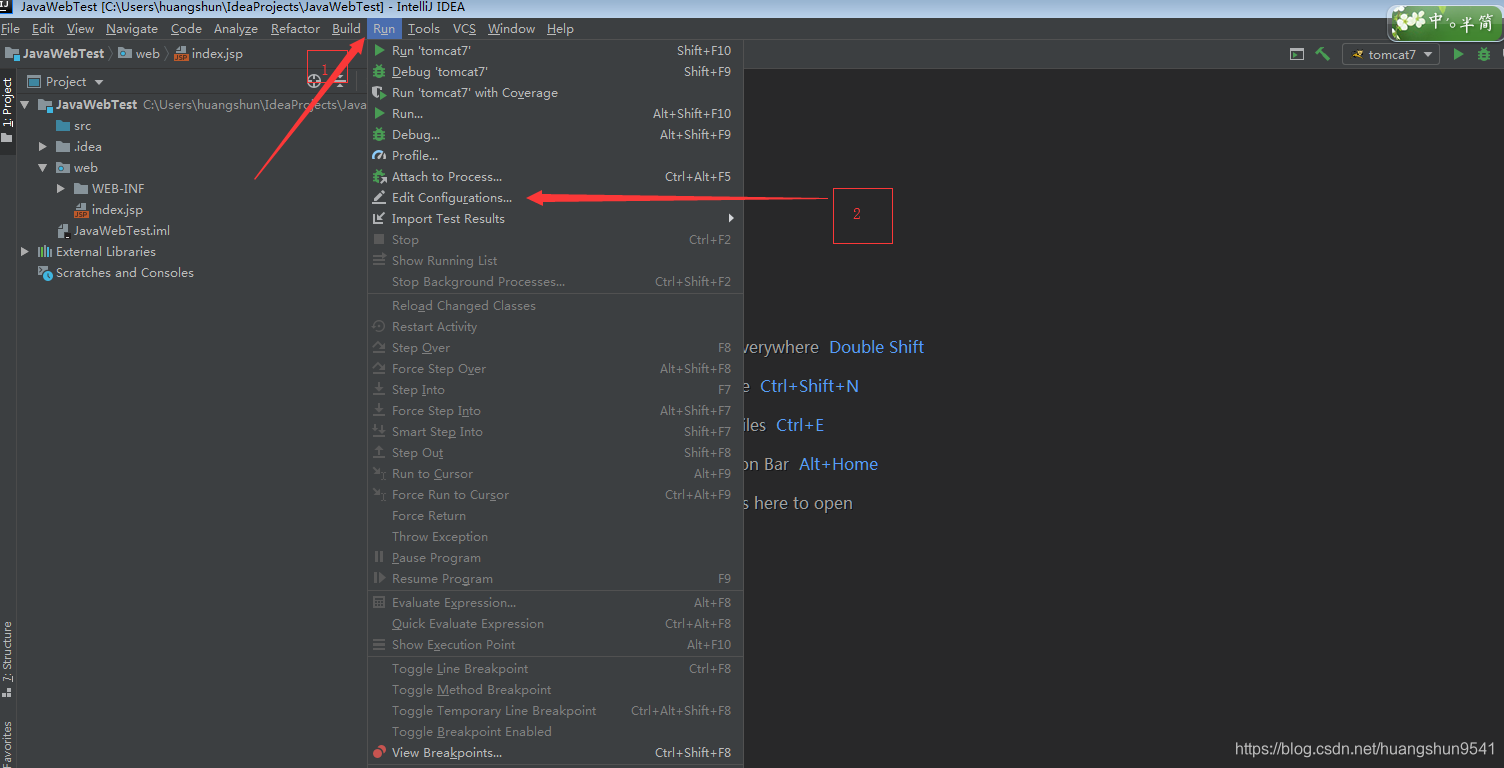Viewport: 1504px width, 768px height.
Task: Choose Debug... menu entry
Action: tap(555, 134)
